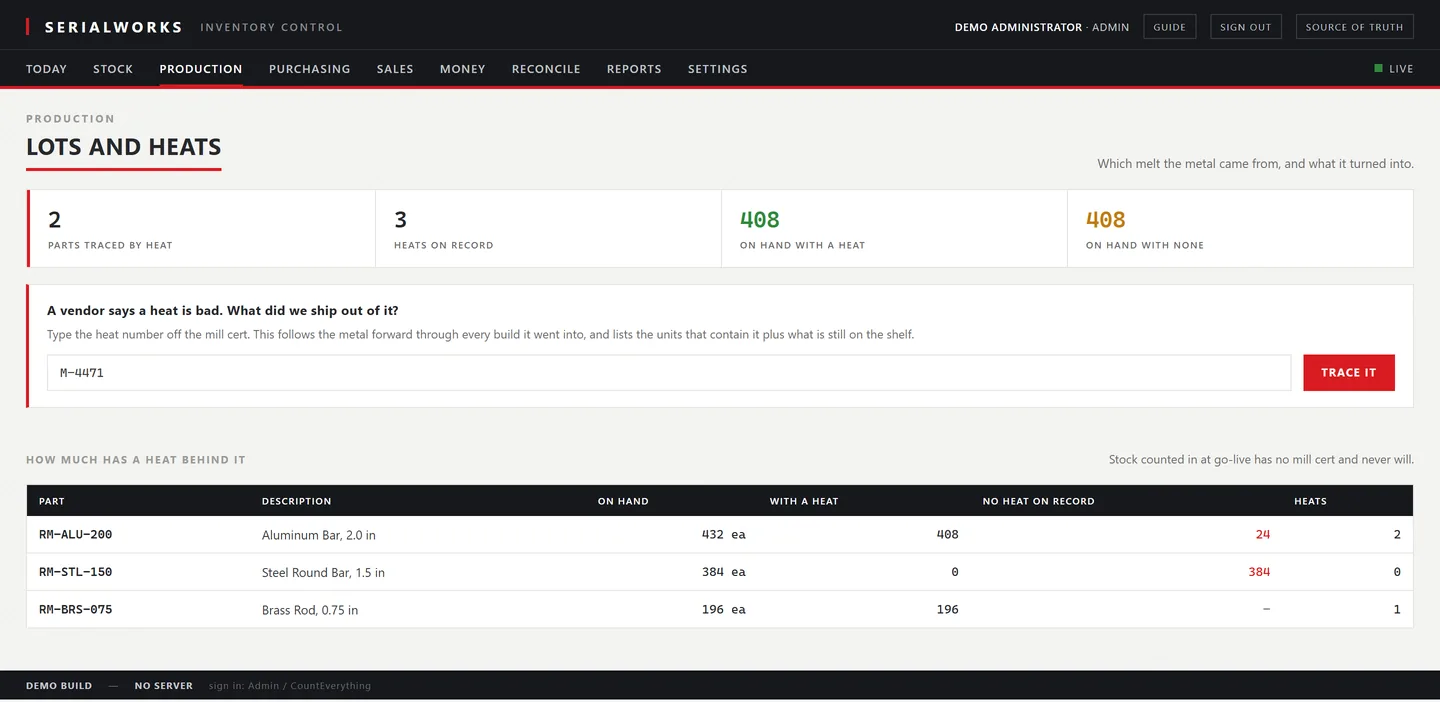1440x702 pixels.
Task: Switch to the STOCK tab
Action: [113, 69]
